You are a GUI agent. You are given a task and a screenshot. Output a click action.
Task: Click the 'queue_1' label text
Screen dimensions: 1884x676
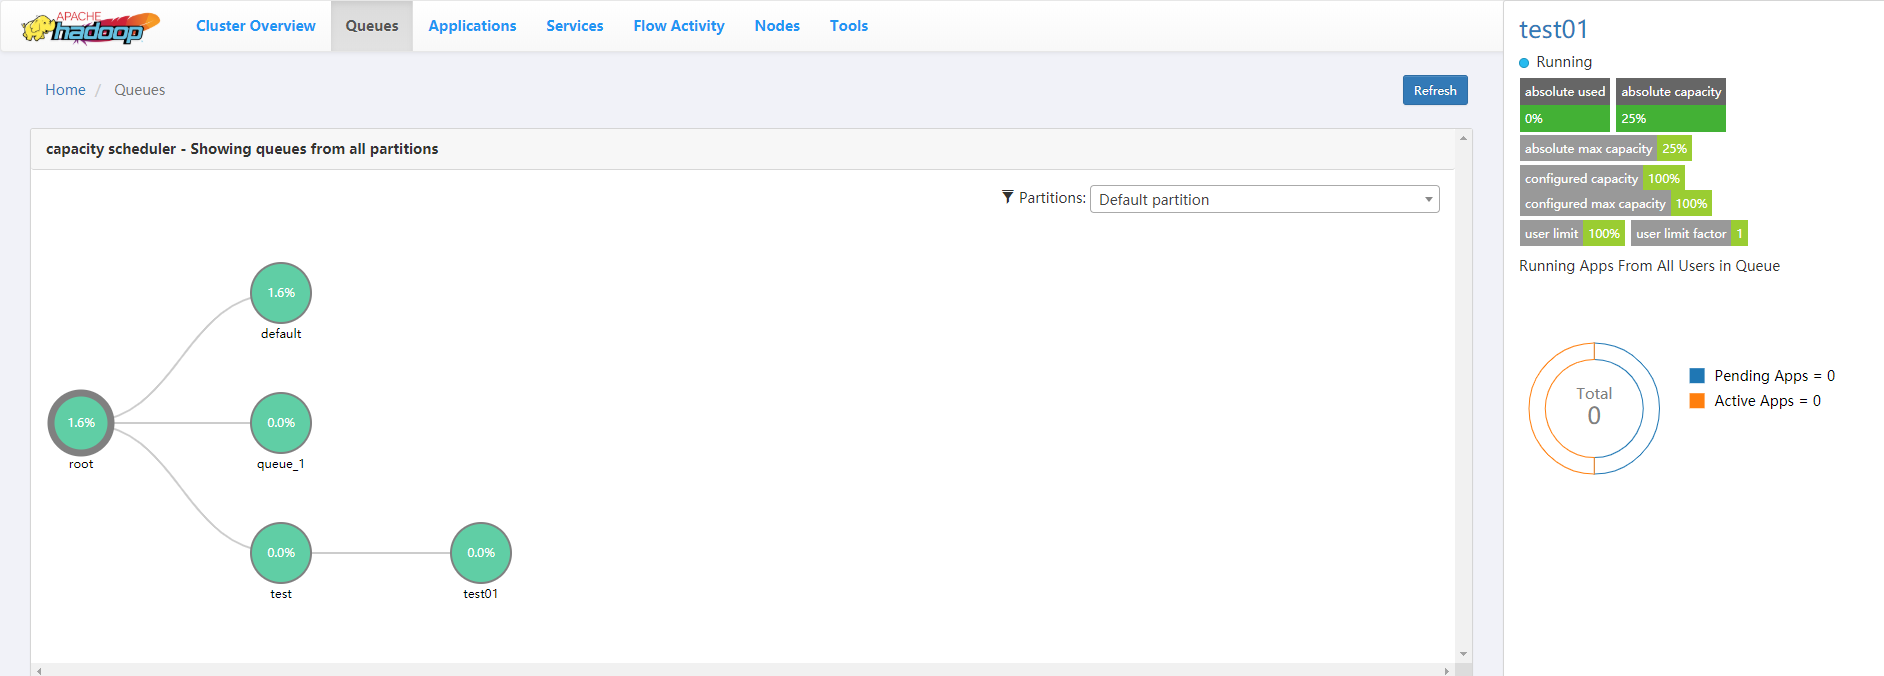pos(281,464)
